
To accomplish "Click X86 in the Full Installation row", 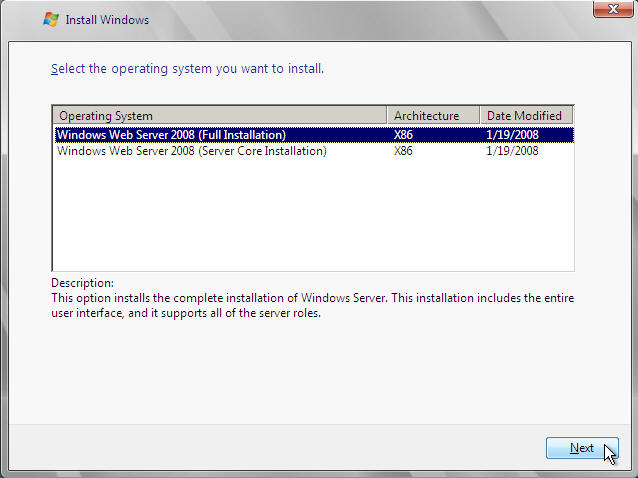I will click(x=403, y=135).
